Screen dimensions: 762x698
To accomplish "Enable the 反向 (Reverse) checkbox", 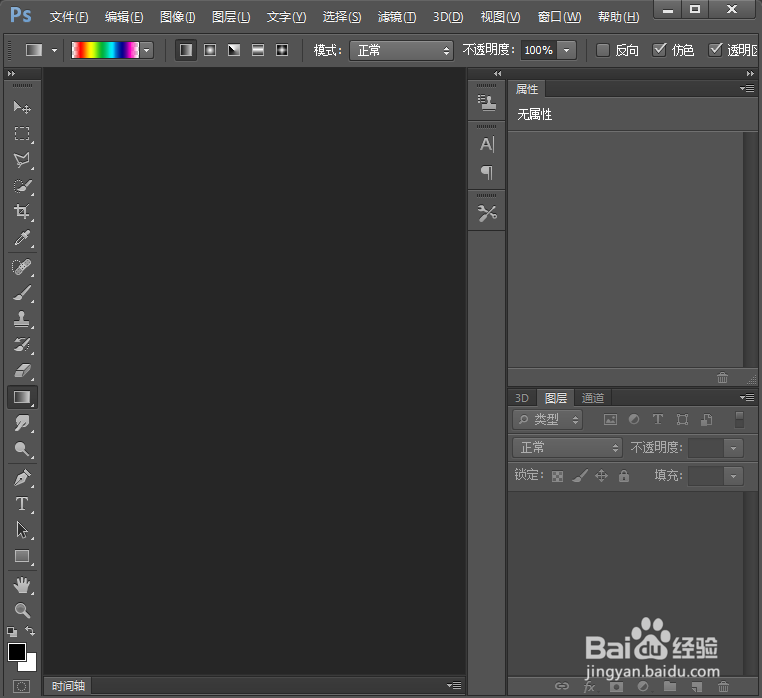I will coord(603,50).
